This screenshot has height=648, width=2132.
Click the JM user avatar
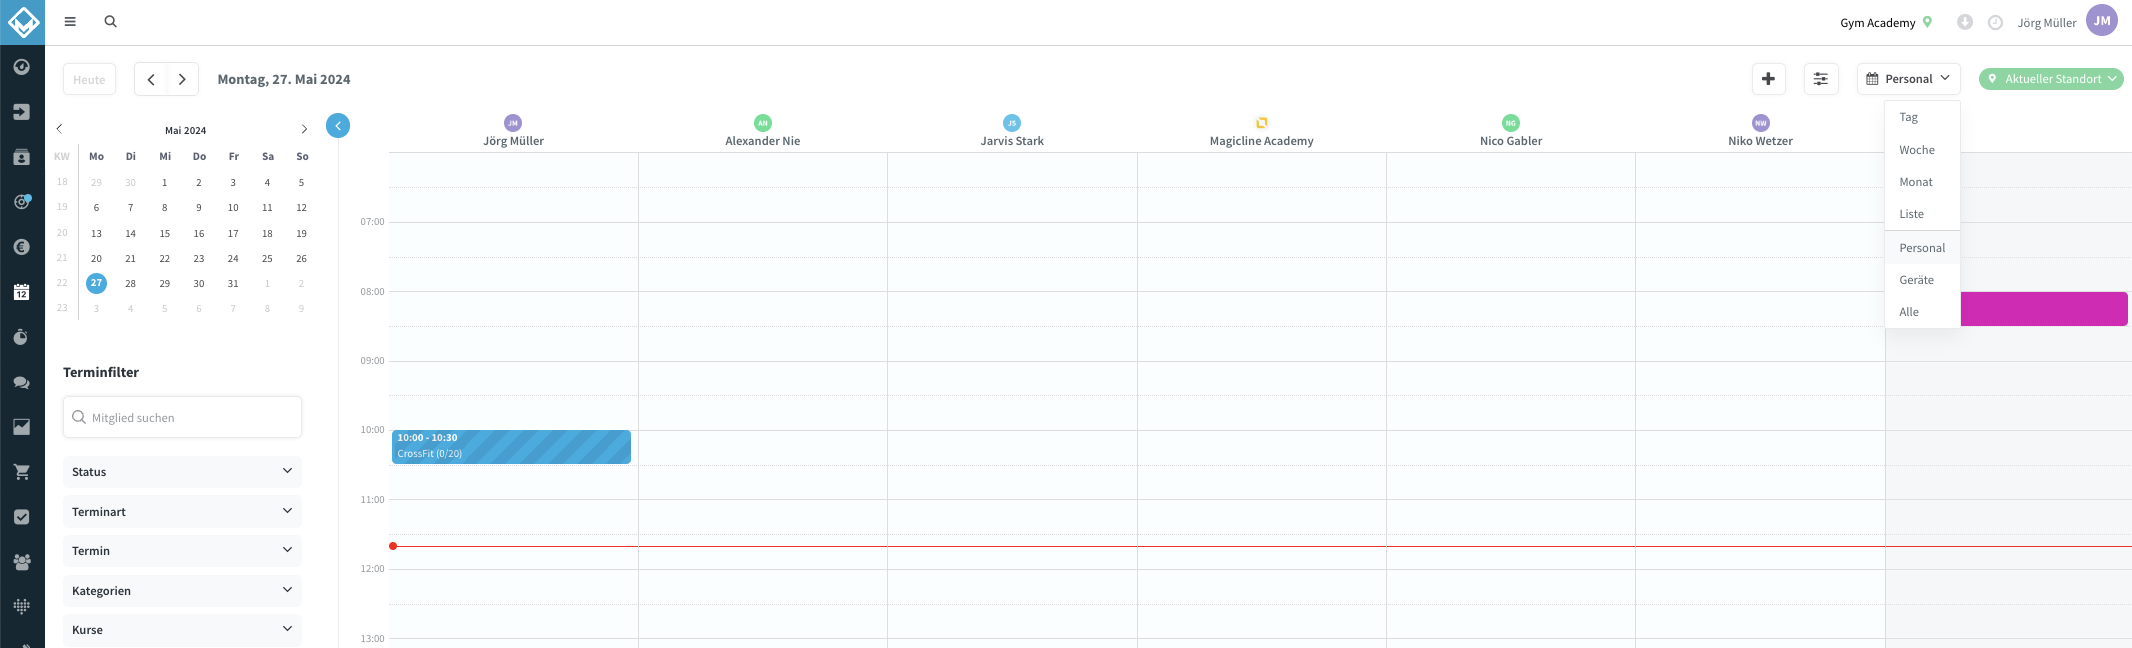click(2101, 20)
